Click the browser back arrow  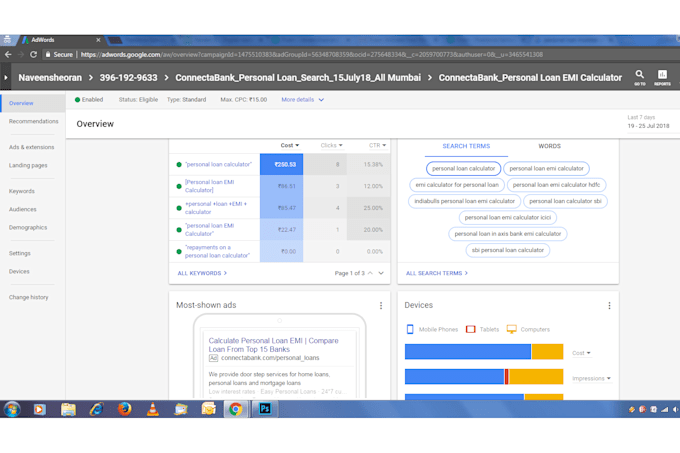tap(8, 55)
